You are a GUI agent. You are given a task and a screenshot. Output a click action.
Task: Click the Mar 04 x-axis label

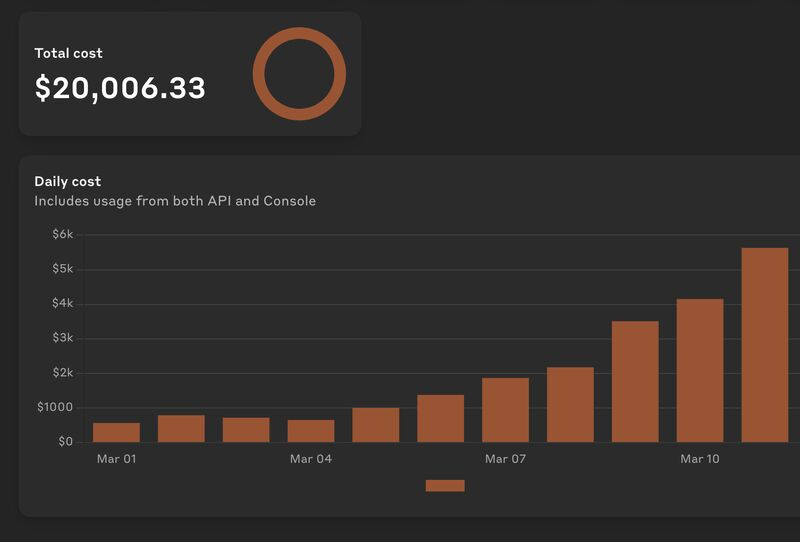pyautogui.click(x=311, y=459)
